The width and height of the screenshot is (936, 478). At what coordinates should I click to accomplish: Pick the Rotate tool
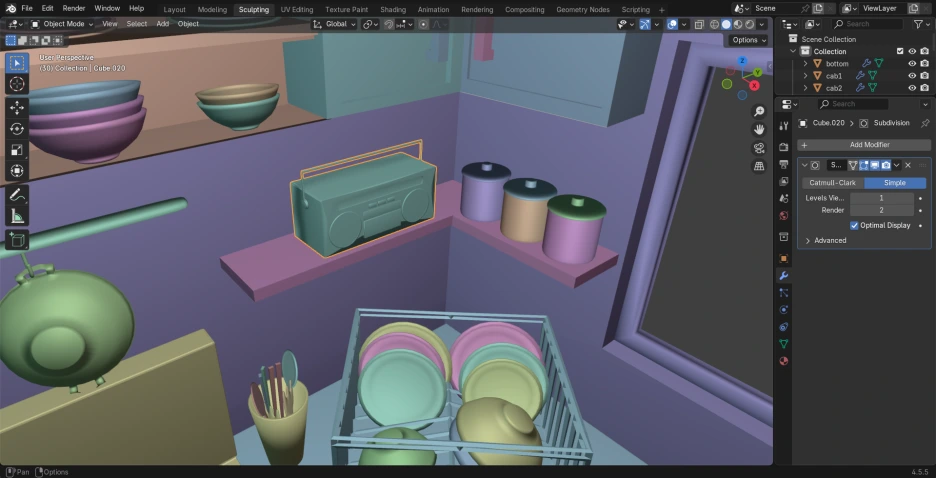[x=17, y=129]
